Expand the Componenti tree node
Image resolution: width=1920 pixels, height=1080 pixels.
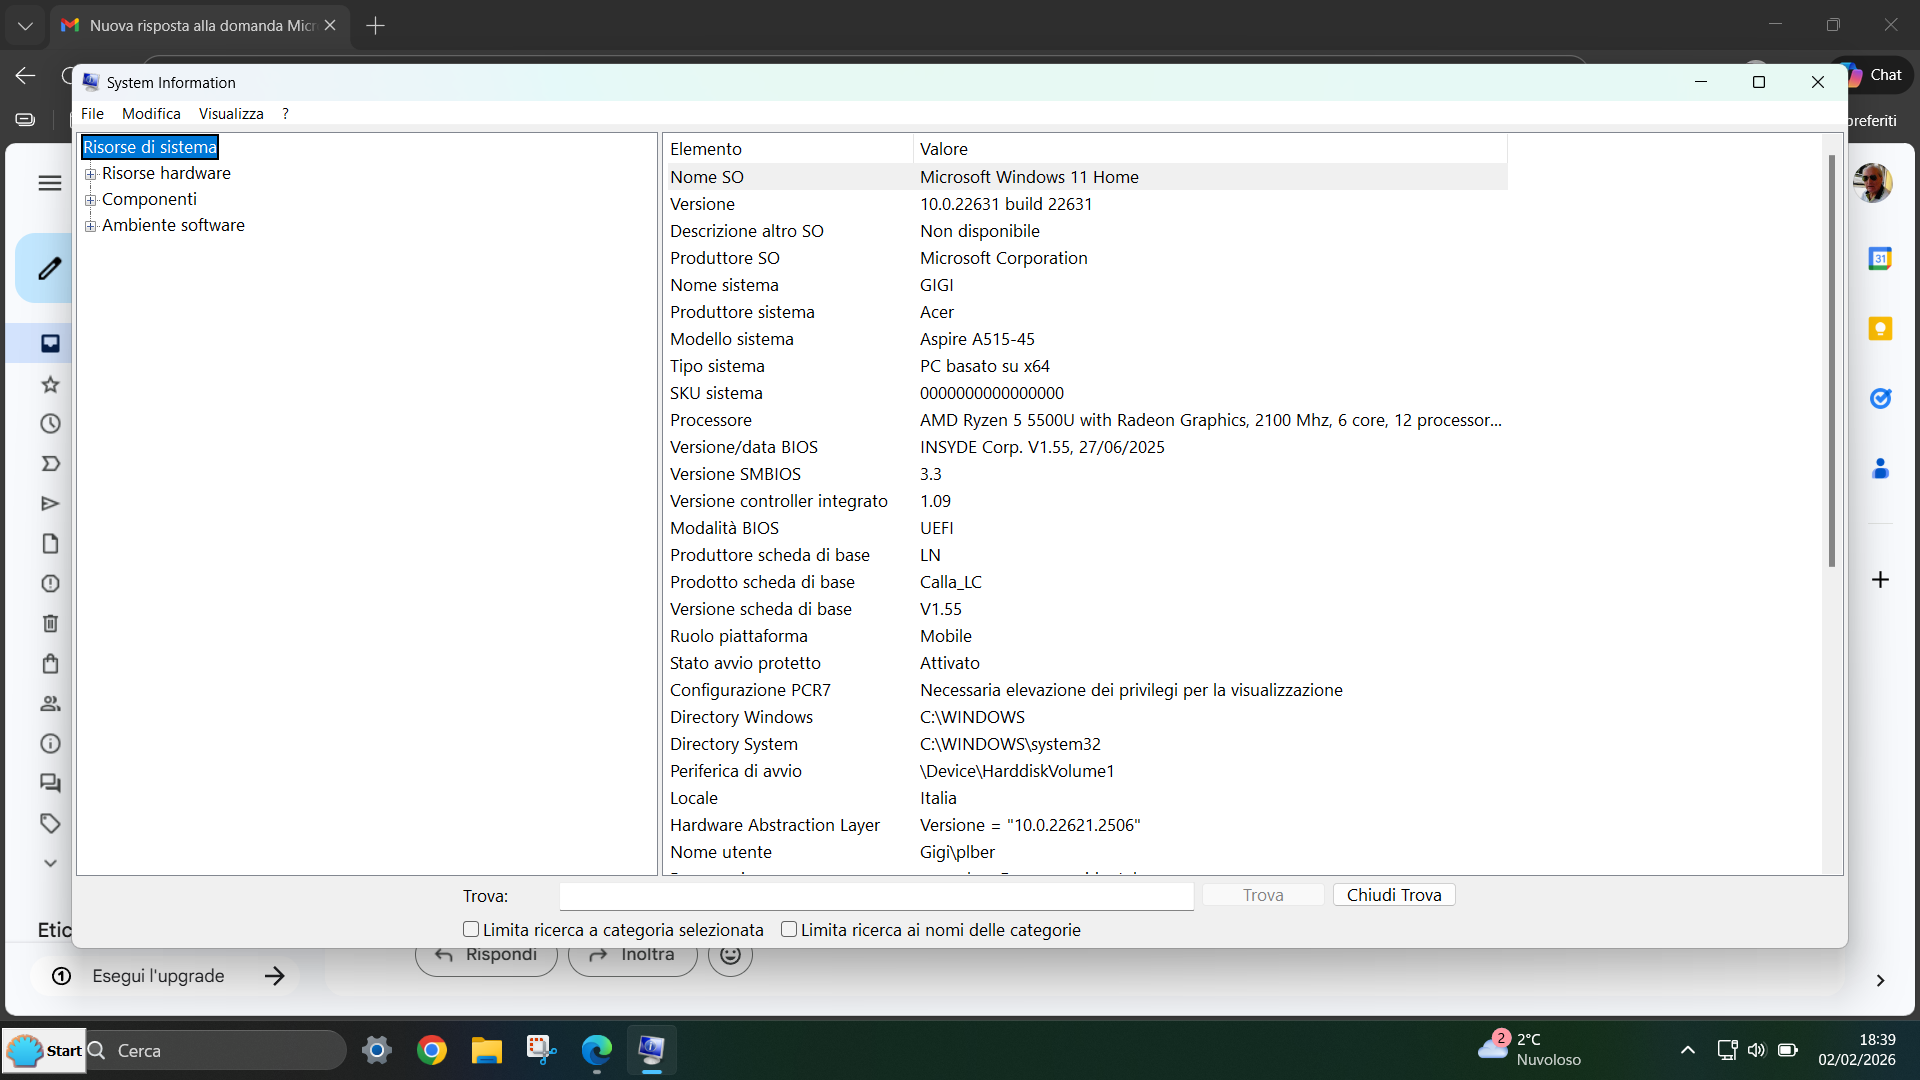point(91,200)
